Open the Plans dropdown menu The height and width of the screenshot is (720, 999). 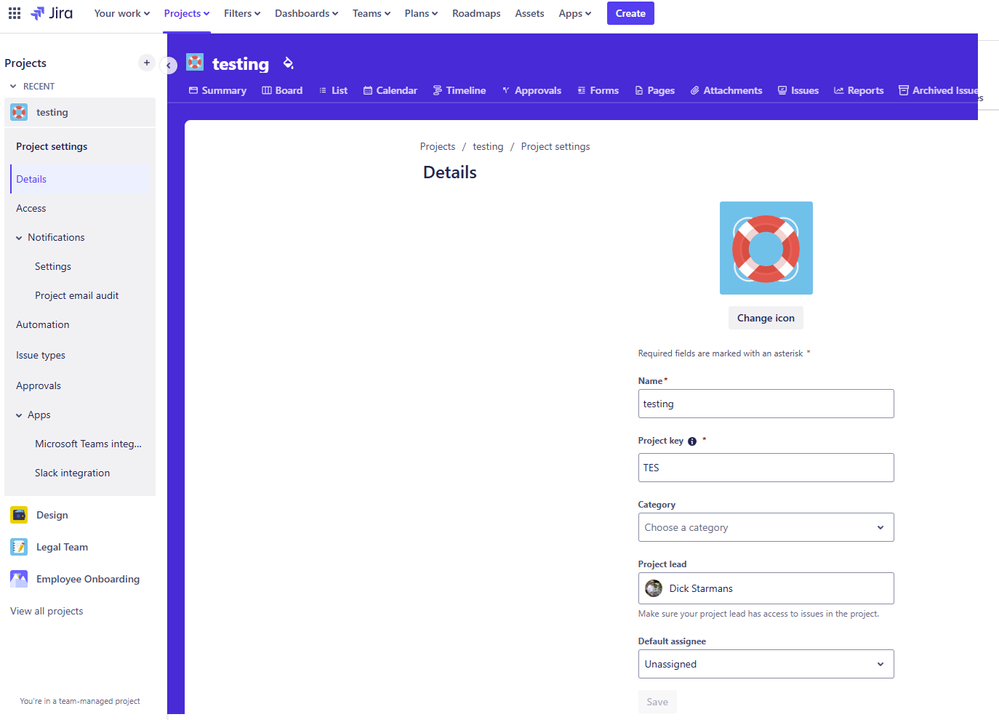[421, 13]
